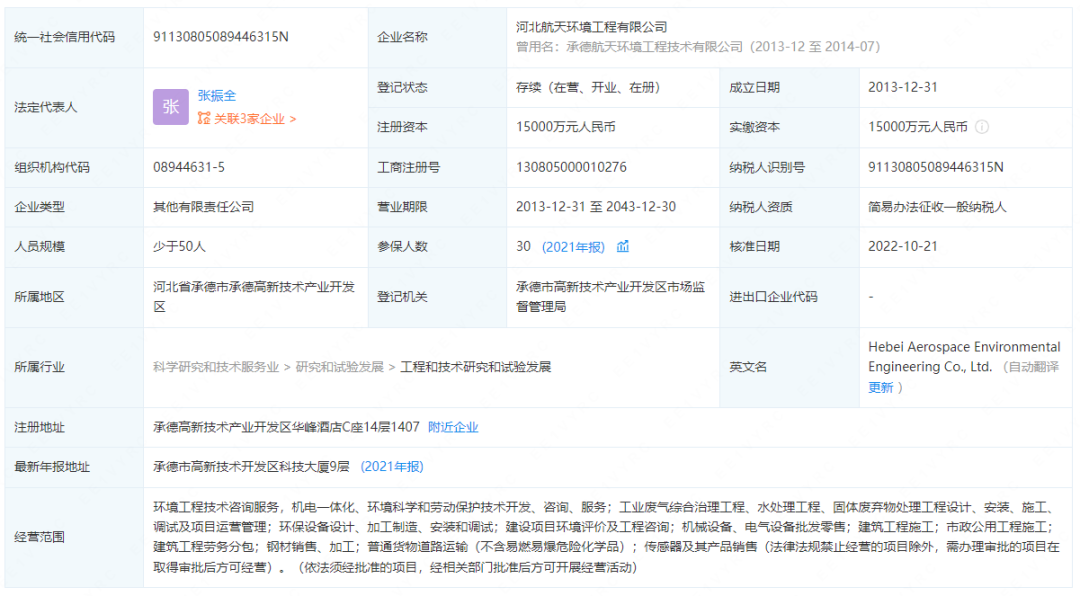Click the 法定代表人 label

point(45,107)
